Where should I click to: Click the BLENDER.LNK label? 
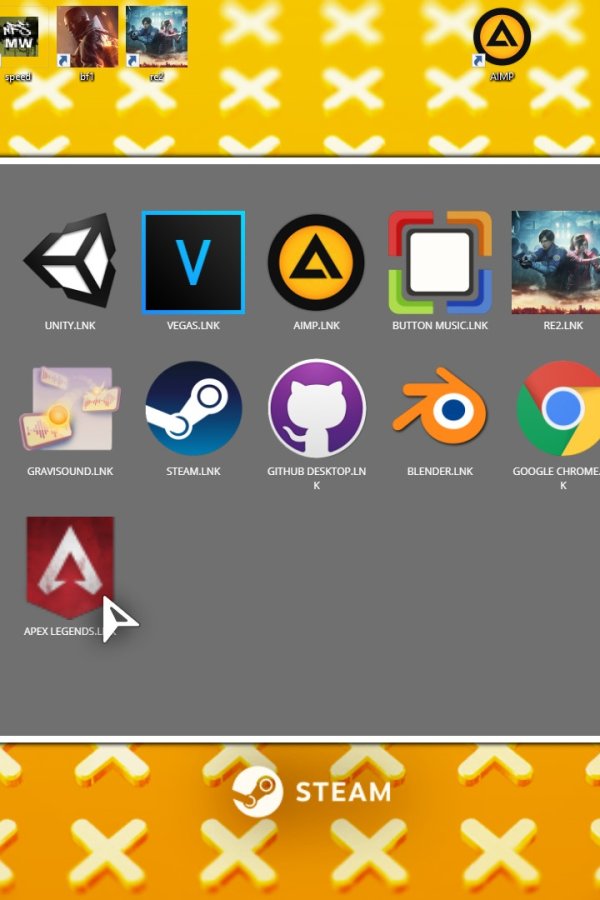click(x=440, y=471)
